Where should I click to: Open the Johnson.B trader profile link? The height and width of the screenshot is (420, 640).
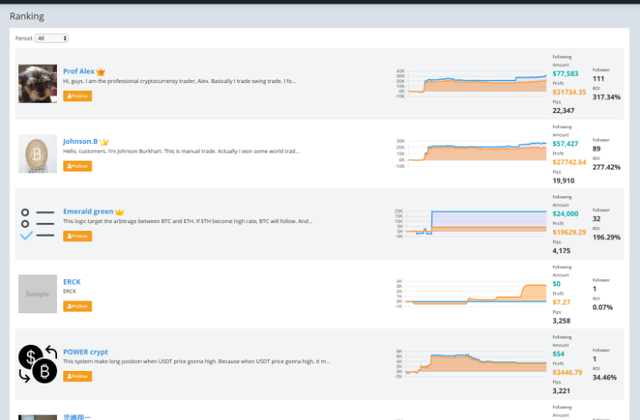(81, 142)
